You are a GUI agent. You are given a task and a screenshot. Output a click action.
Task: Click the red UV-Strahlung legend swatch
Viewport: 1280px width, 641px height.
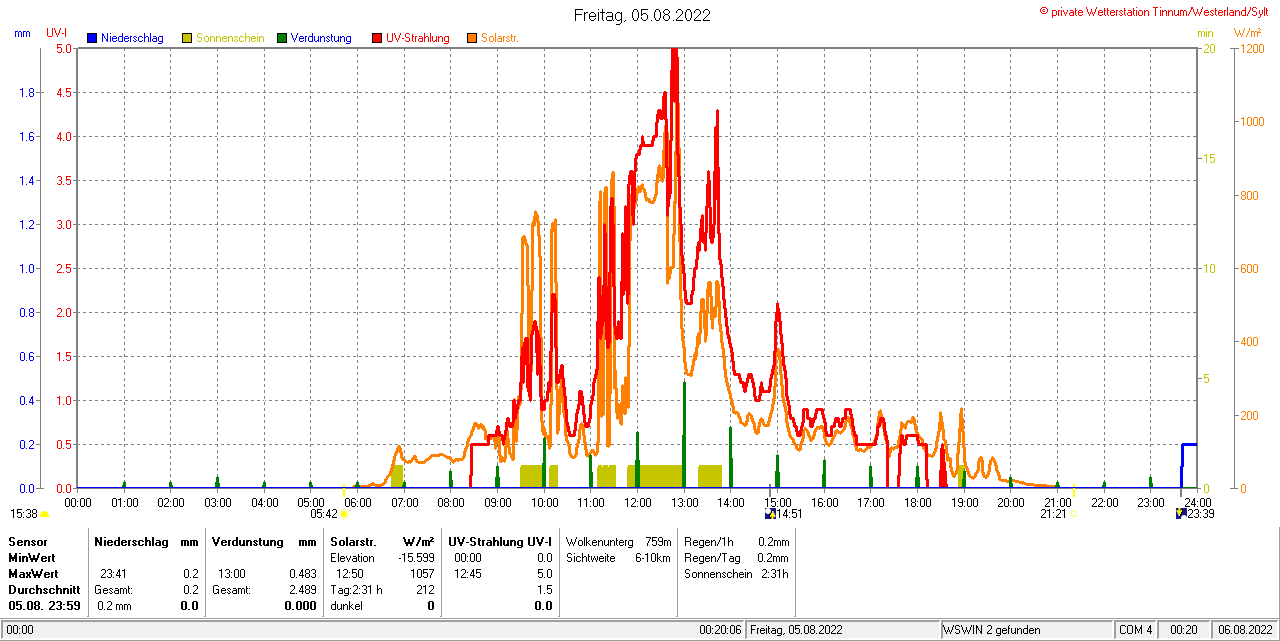377,38
